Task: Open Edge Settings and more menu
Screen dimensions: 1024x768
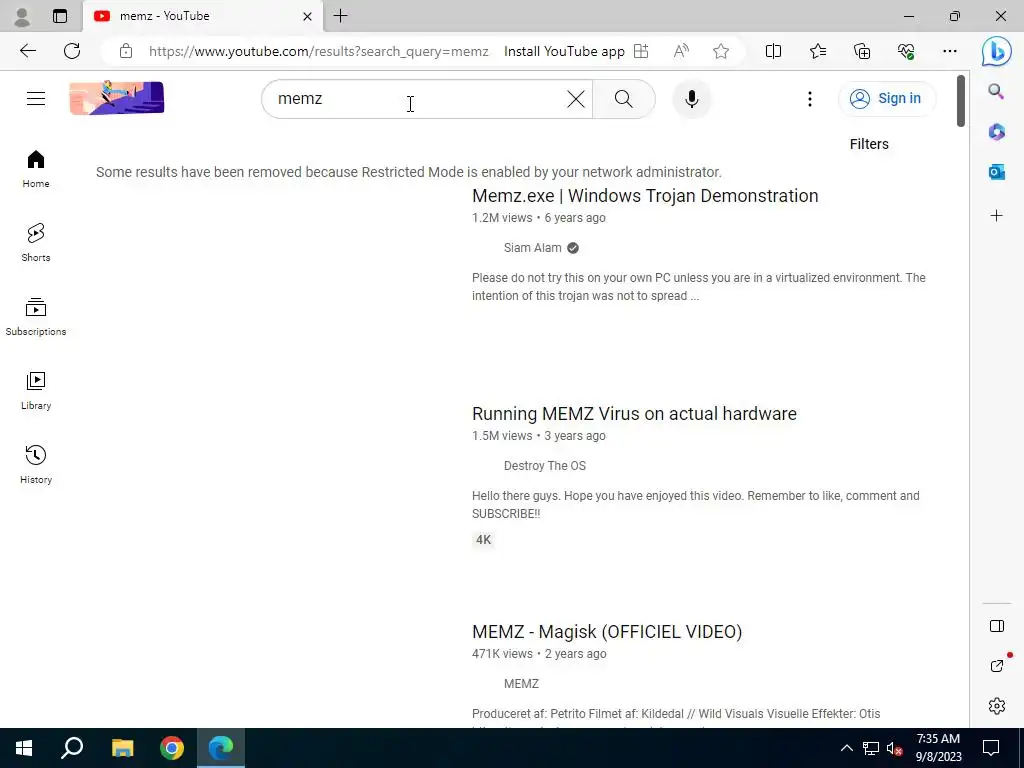Action: (950, 51)
